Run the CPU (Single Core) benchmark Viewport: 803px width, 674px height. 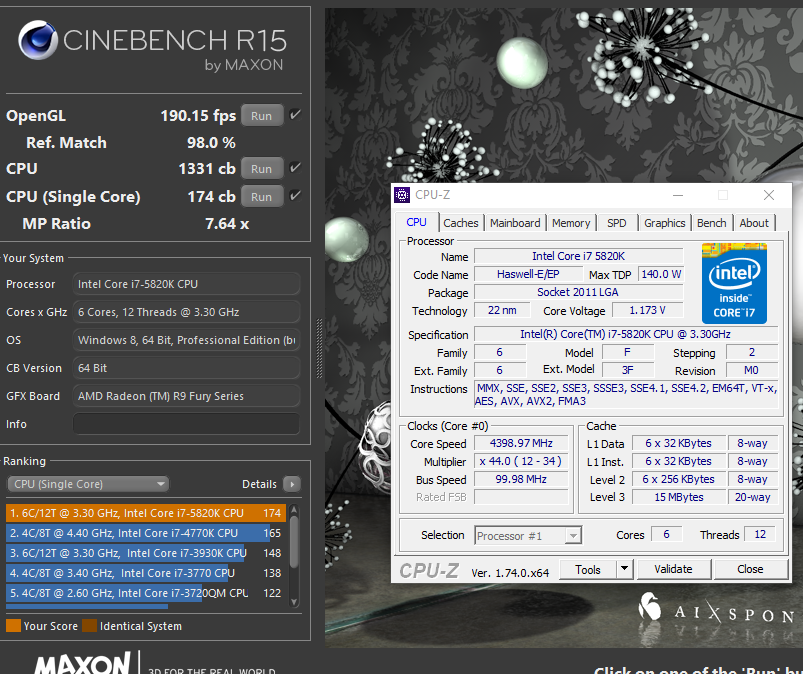click(x=262, y=197)
